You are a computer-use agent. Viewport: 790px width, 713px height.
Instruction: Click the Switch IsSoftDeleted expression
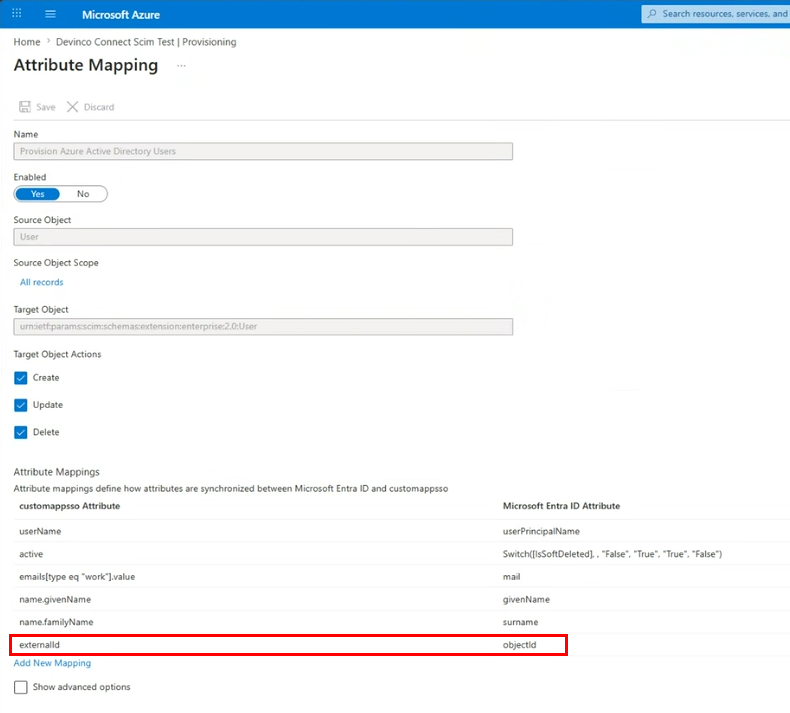(612, 554)
